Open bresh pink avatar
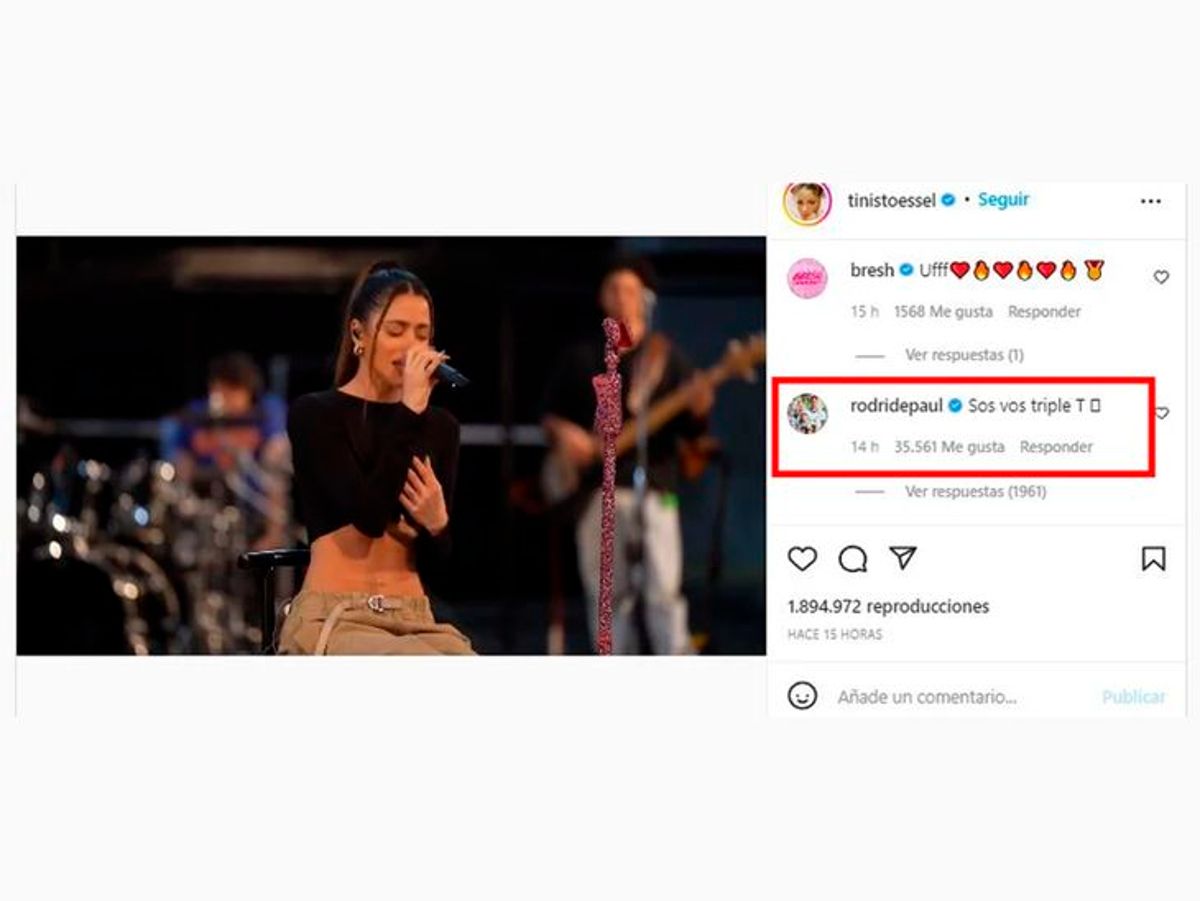Viewport: 1200px width, 901px height. [807, 278]
